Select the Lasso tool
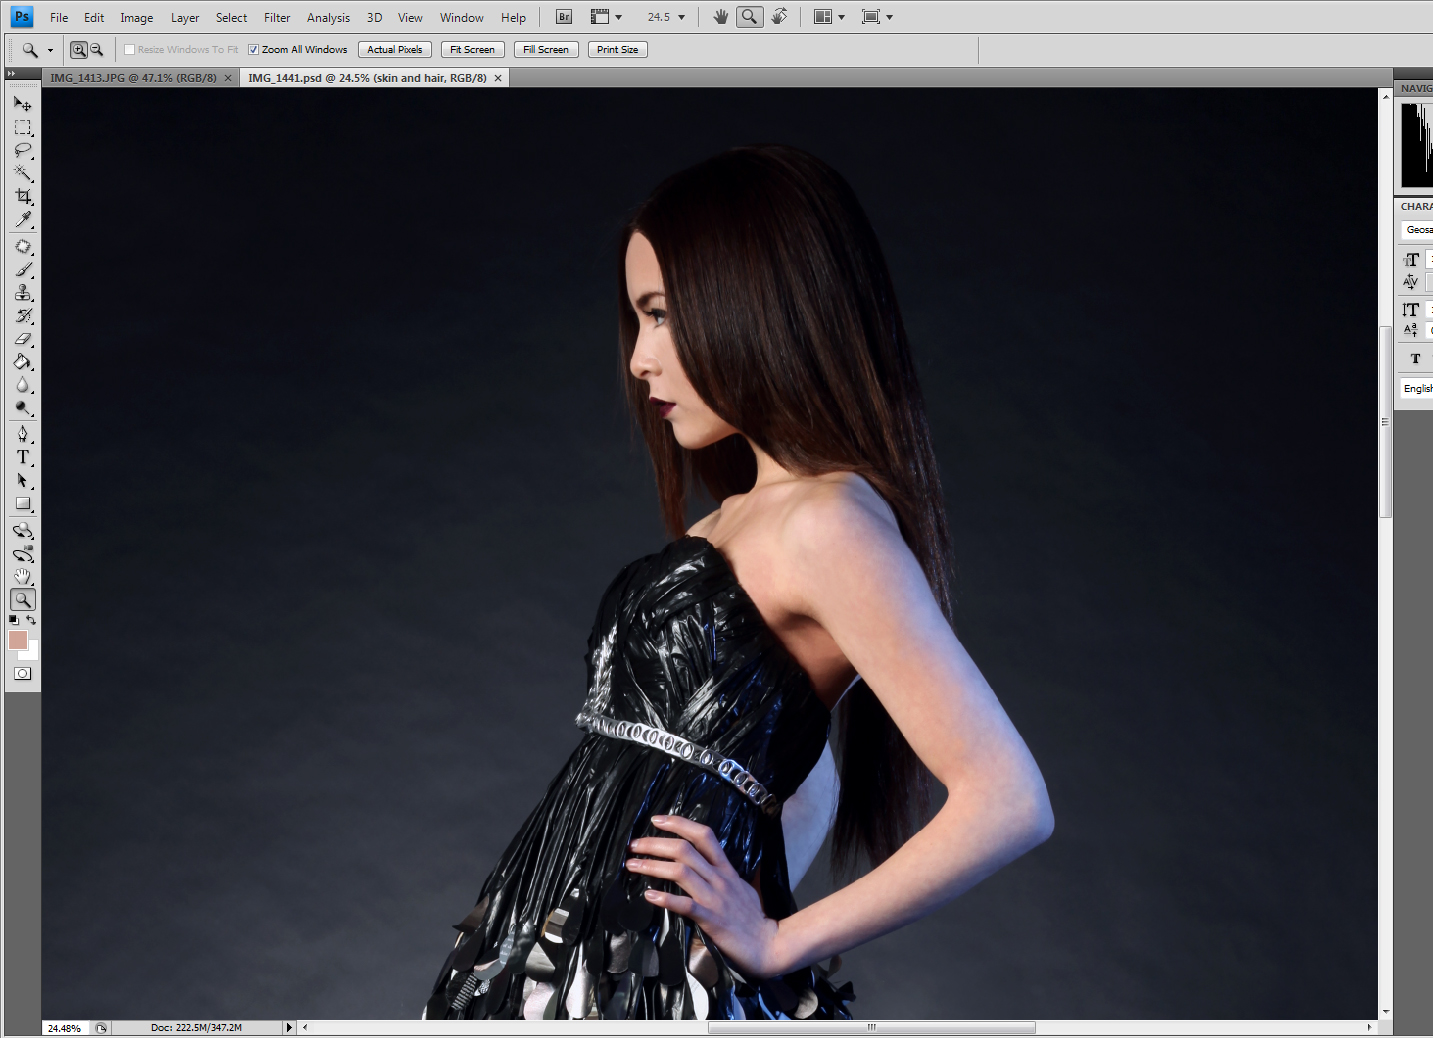Viewport: 1433px width, 1038px height. [22, 150]
